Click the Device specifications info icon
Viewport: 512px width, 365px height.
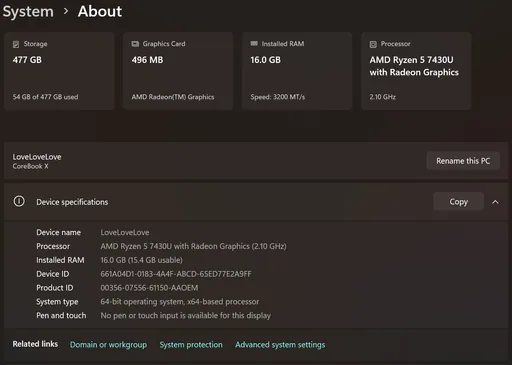click(19, 201)
